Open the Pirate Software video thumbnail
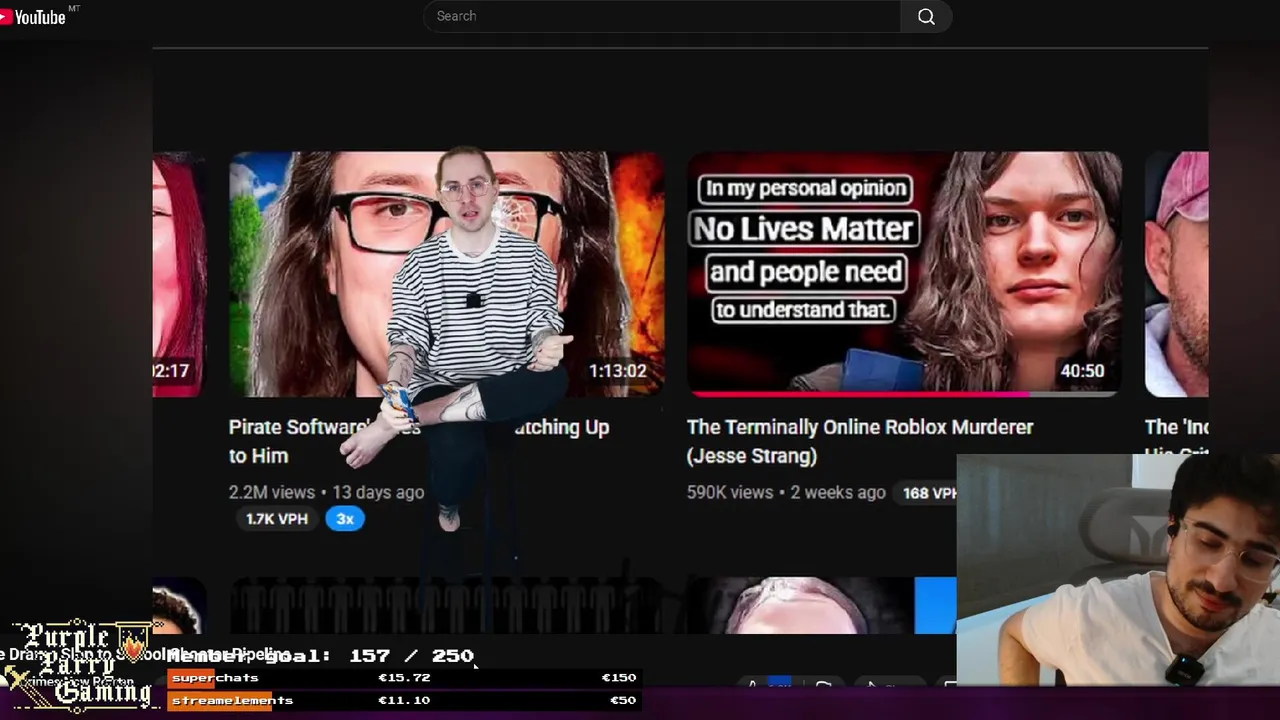1280x720 pixels. [x=446, y=274]
